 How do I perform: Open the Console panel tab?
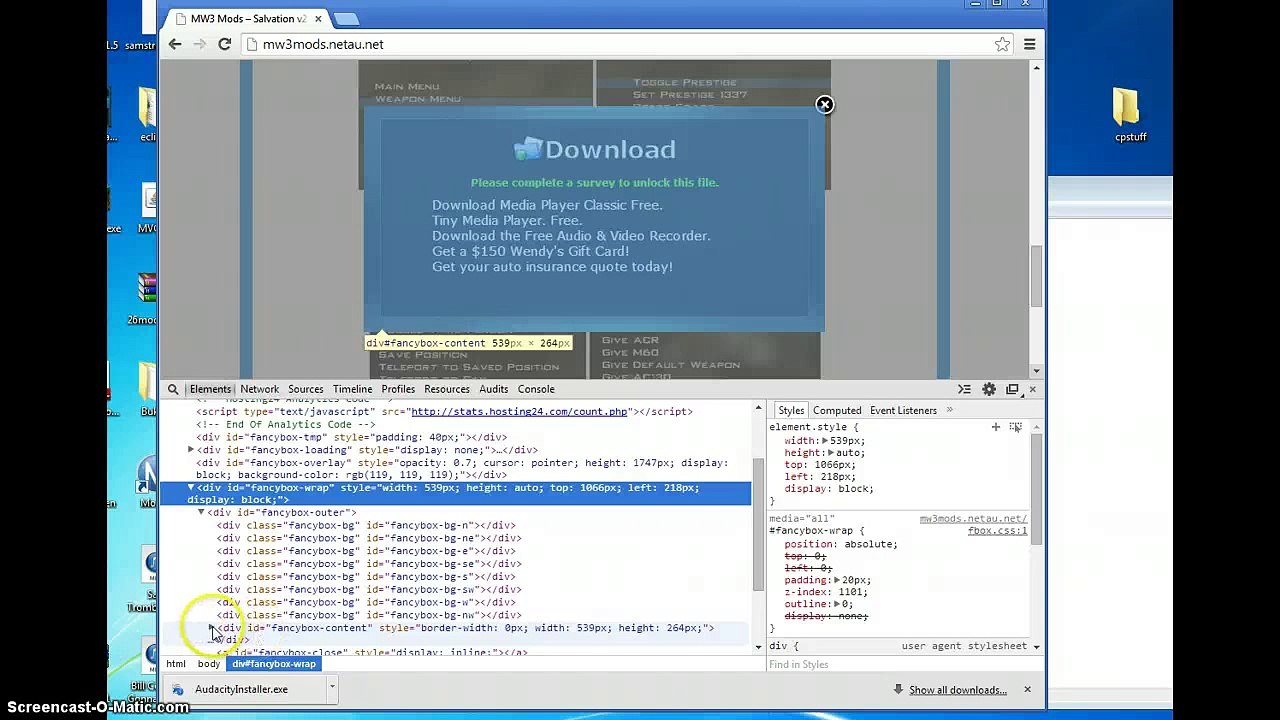(536, 389)
